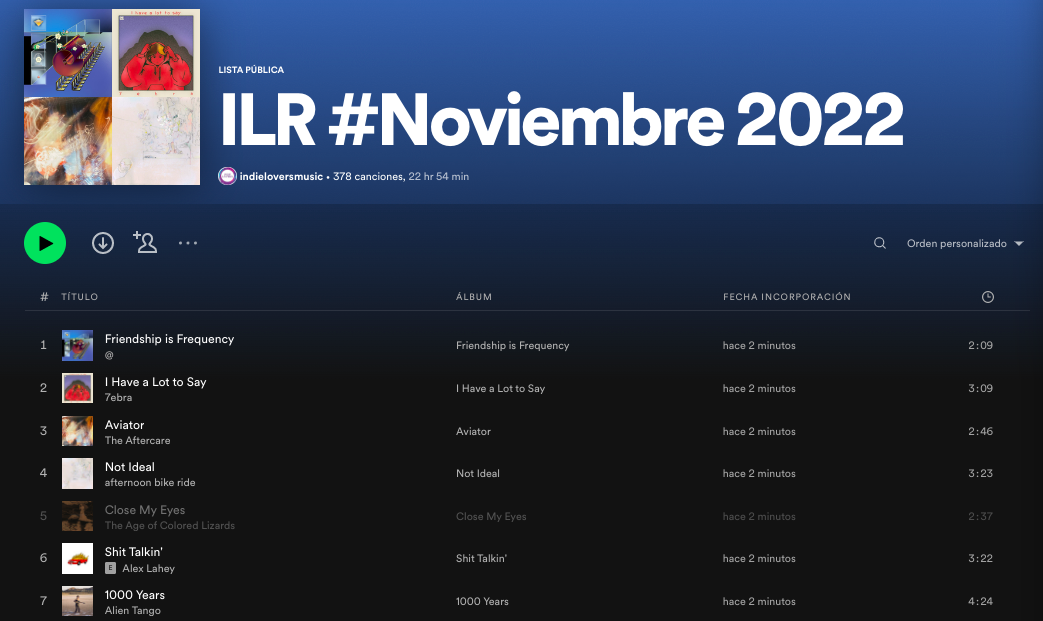Invite collaborators with the add-user icon

[145, 243]
